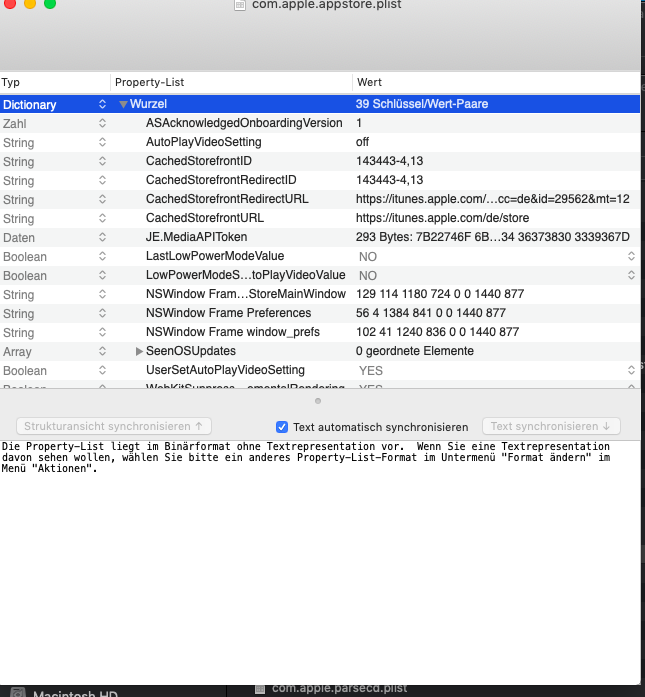Open value dropdown for UserSetAutoPlayVideoSetting YES
The width and height of the screenshot is (645, 697).
click(x=631, y=370)
